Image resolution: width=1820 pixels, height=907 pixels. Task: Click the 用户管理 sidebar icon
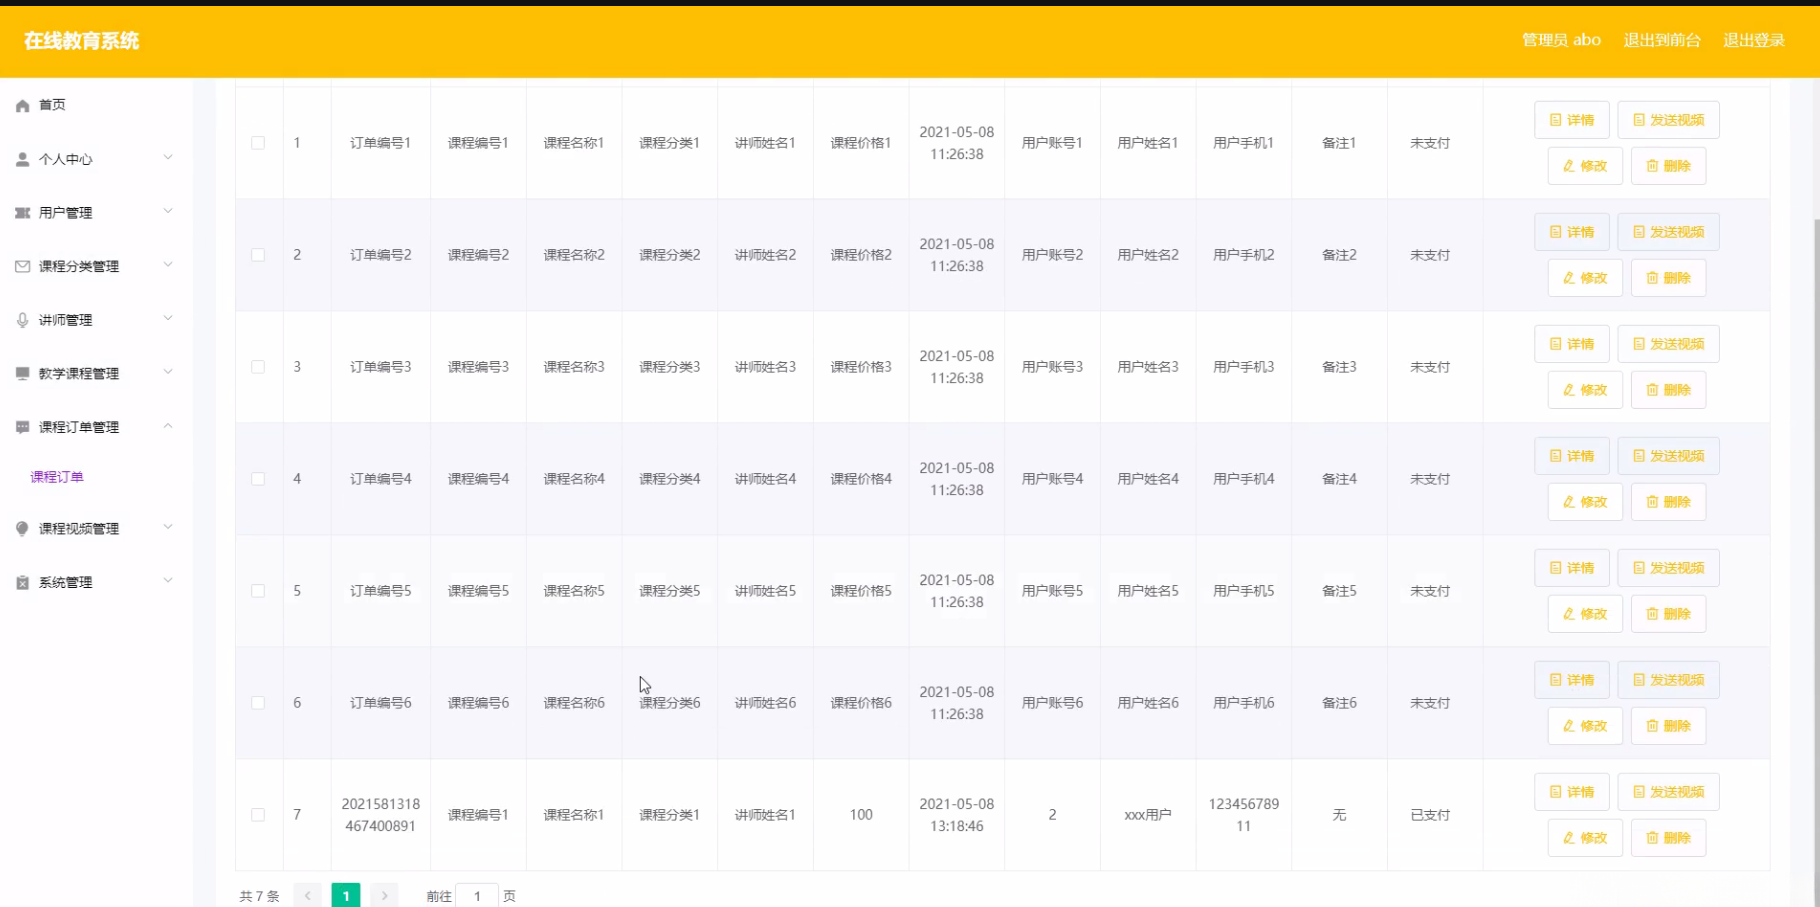[22, 212]
